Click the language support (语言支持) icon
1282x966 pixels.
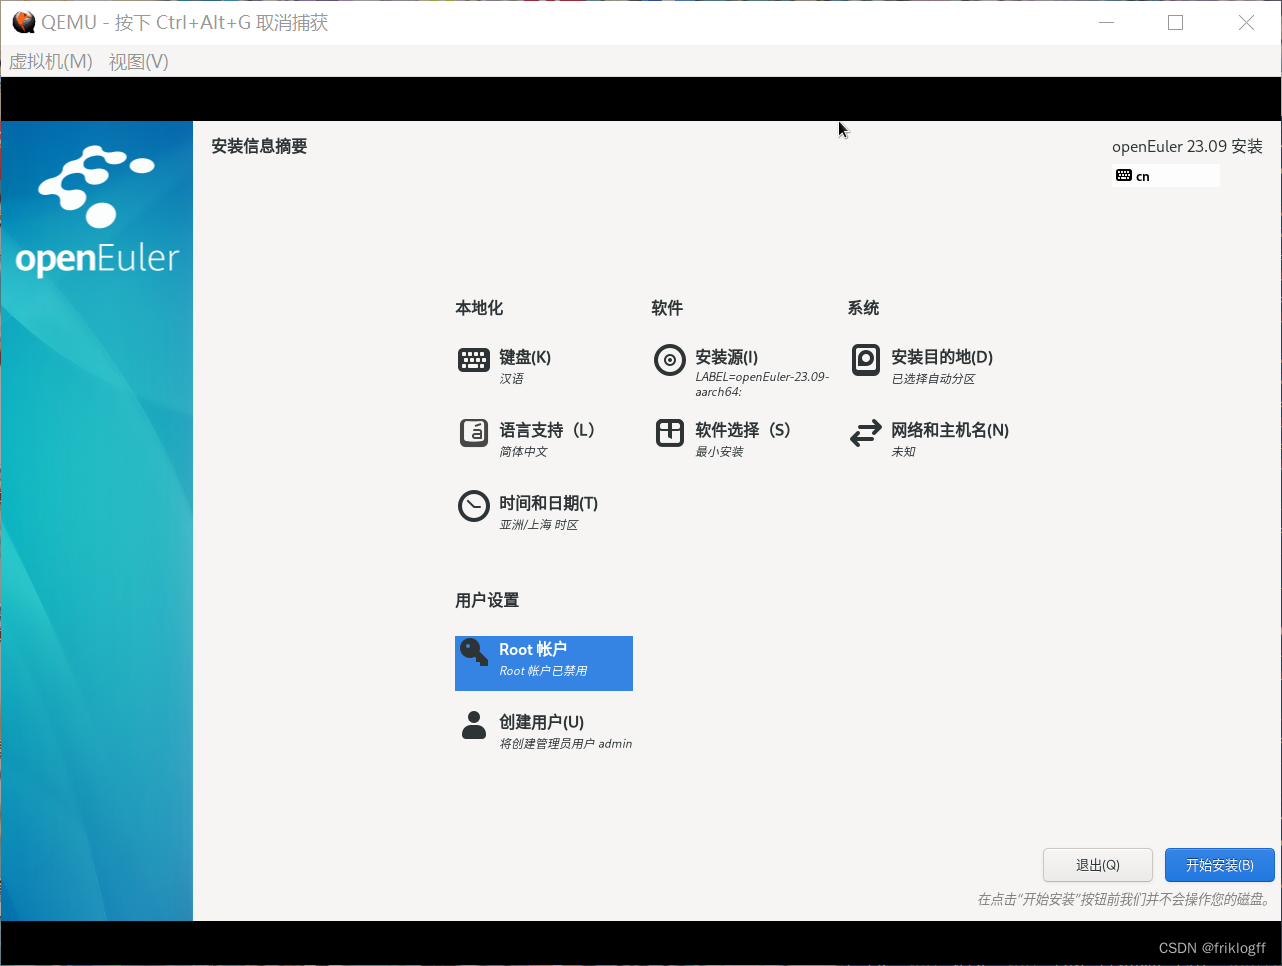coord(474,433)
